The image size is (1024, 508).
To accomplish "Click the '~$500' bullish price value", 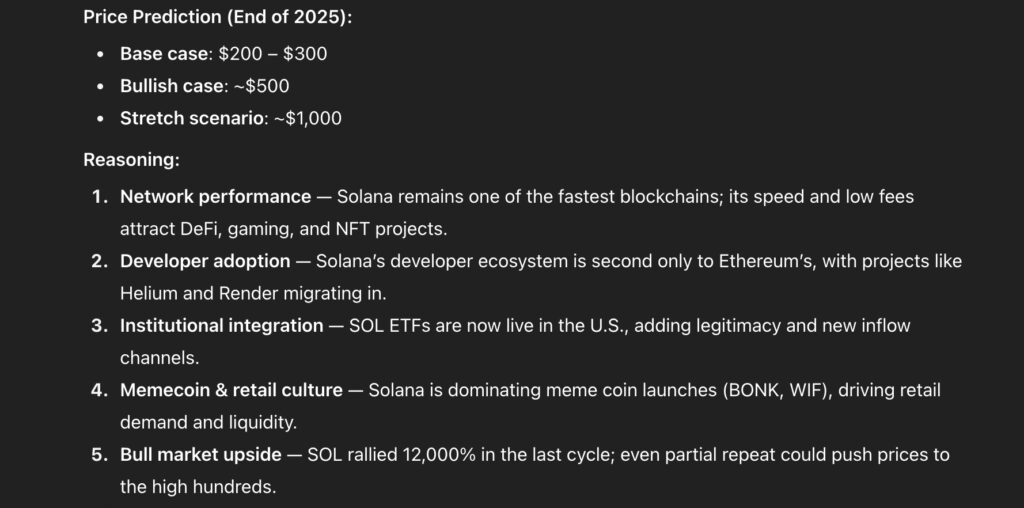I will coord(261,86).
